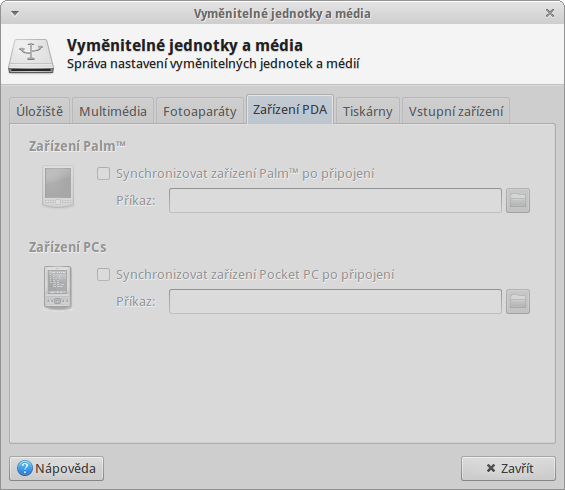Open the Fotoaparáty tab
Screen dimensions: 565x490
point(200,111)
